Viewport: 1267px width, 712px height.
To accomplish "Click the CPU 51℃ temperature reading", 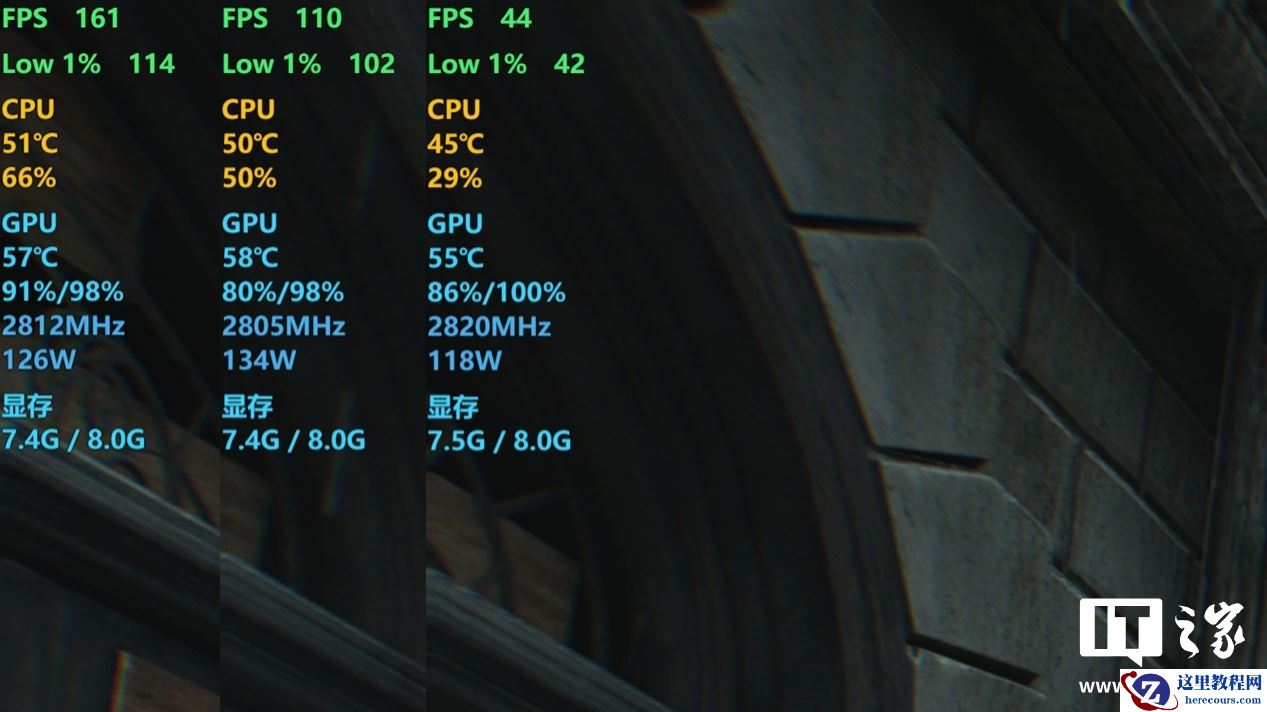I will coord(30,144).
